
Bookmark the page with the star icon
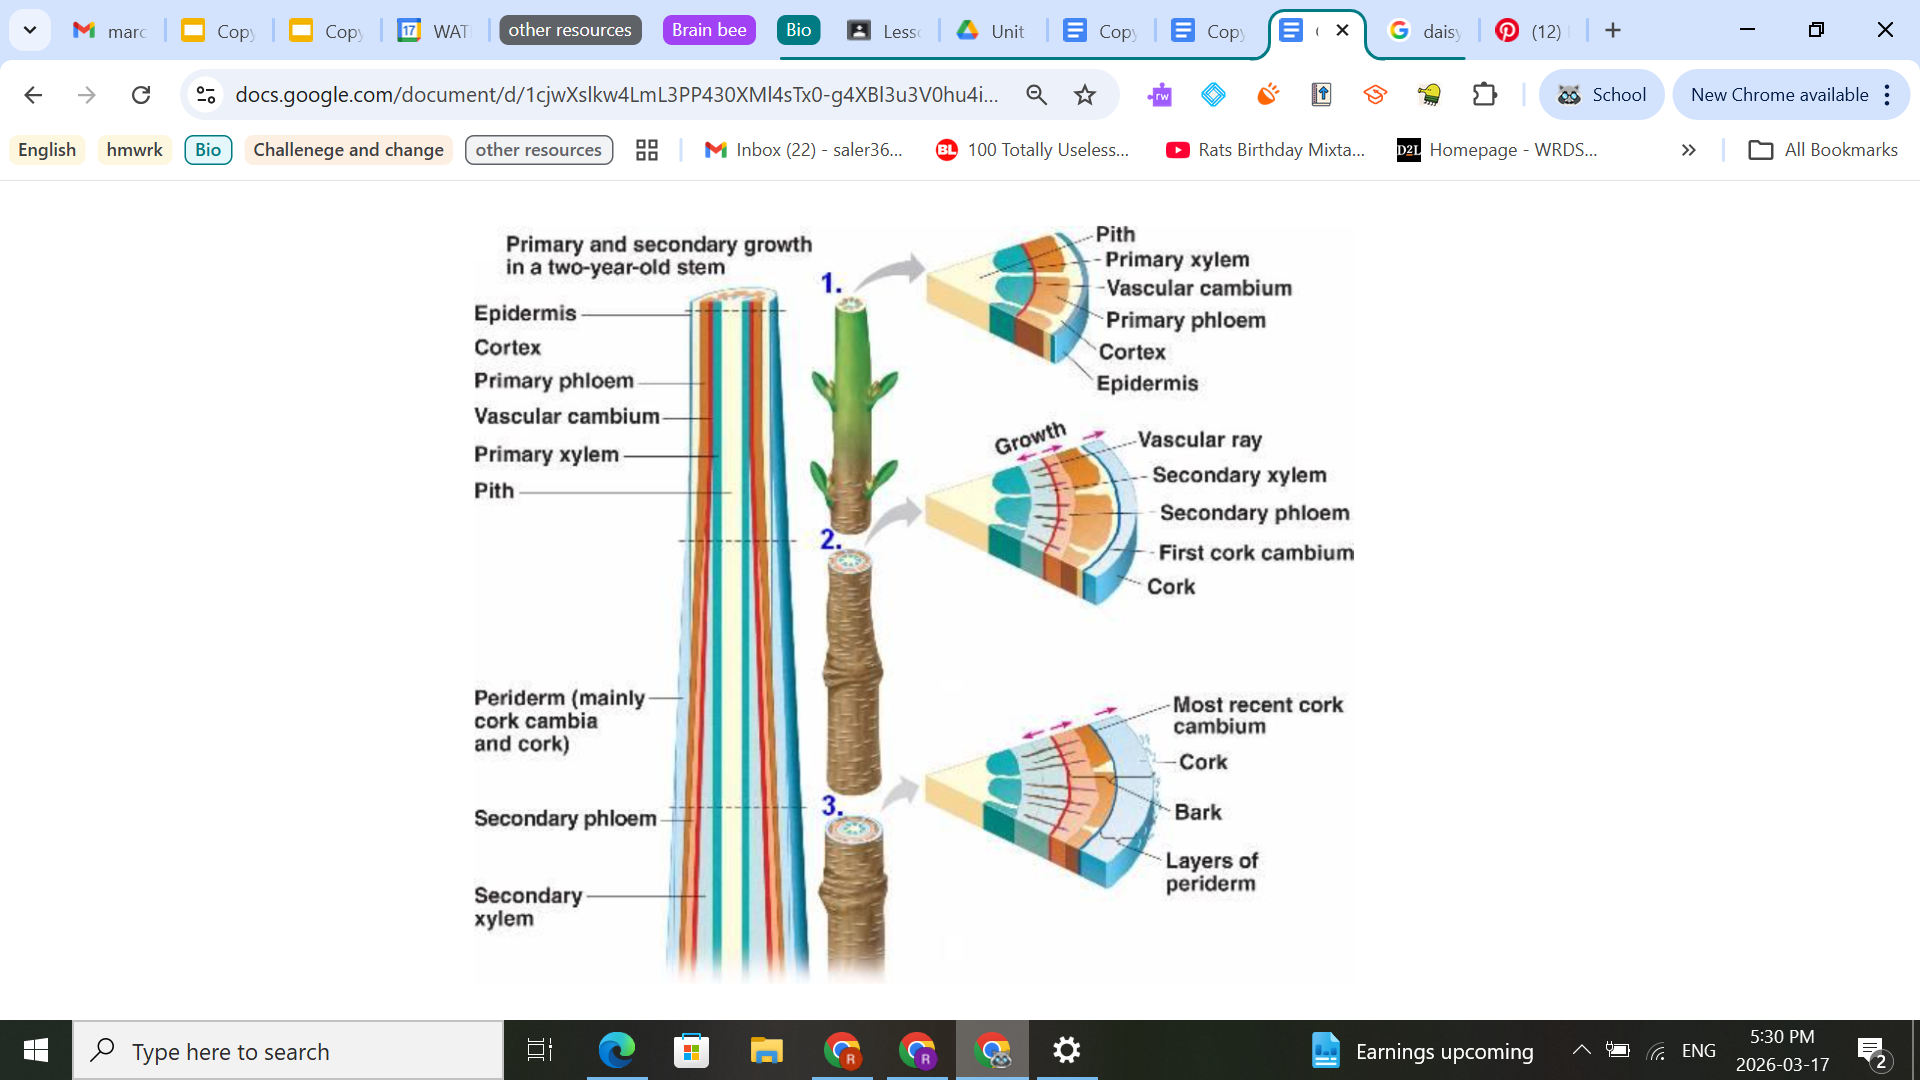[1084, 95]
